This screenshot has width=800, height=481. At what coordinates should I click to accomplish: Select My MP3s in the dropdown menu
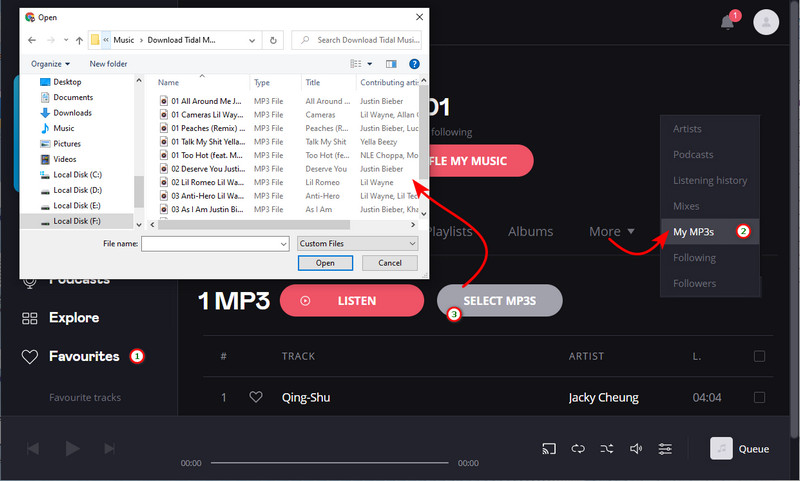pos(710,232)
